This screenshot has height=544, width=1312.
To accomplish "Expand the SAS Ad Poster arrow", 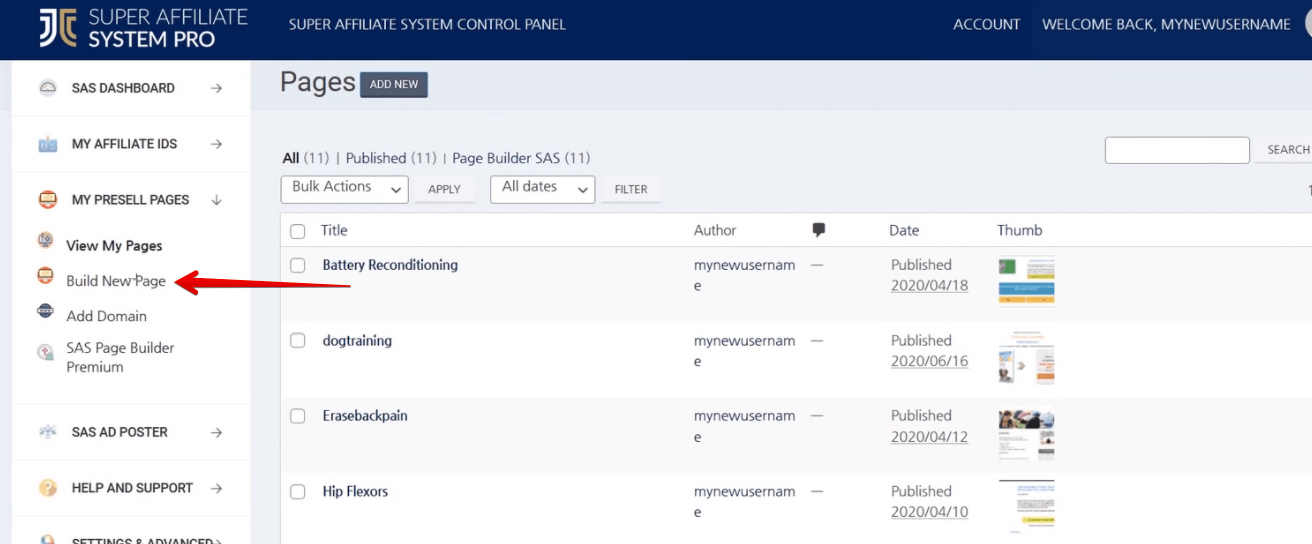I will [216, 432].
